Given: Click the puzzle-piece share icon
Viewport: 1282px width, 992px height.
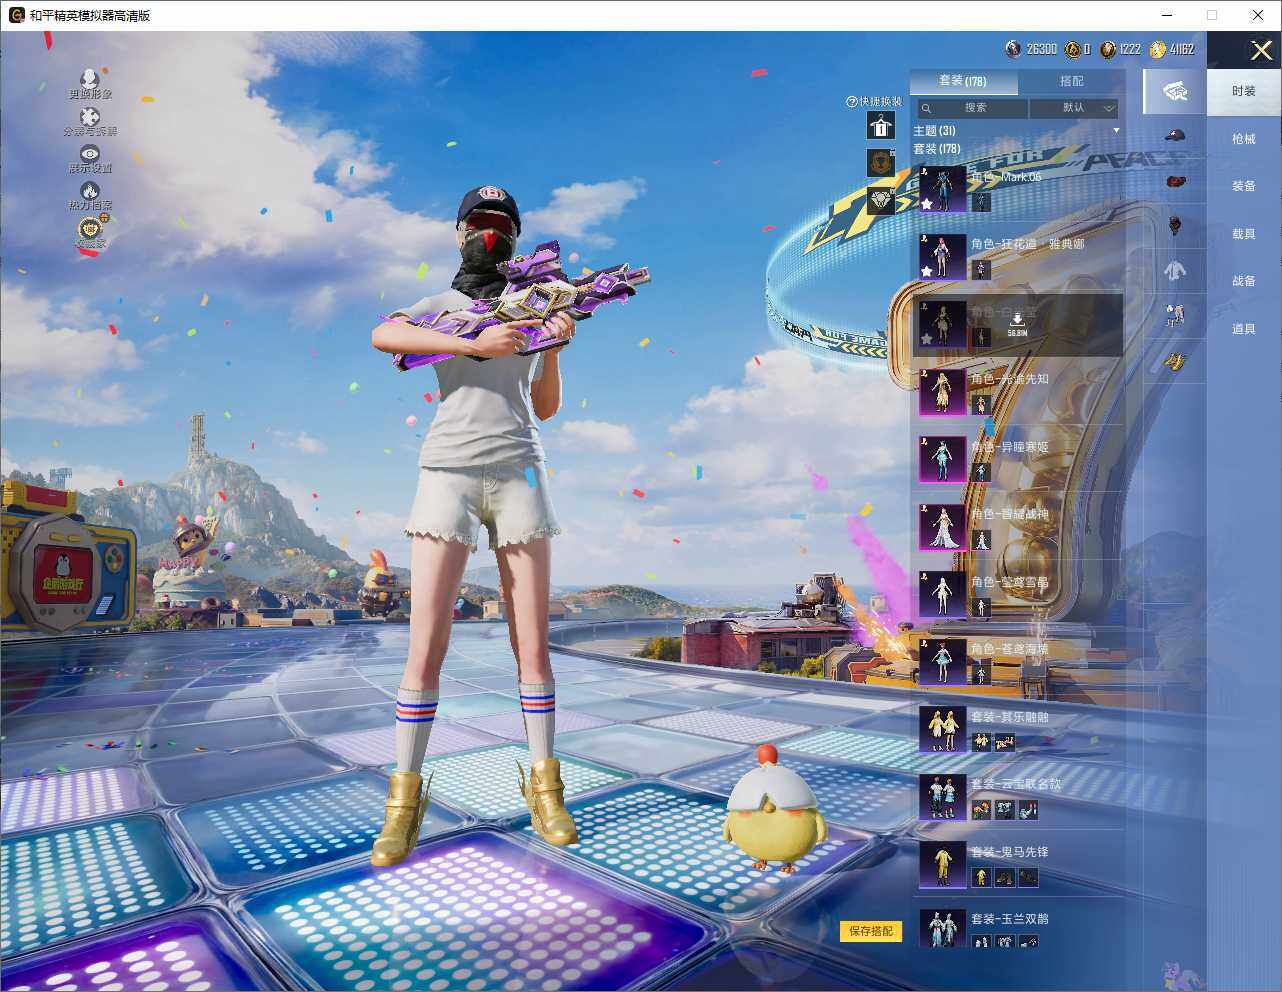Looking at the screenshot, I should (x=89, y=117).
